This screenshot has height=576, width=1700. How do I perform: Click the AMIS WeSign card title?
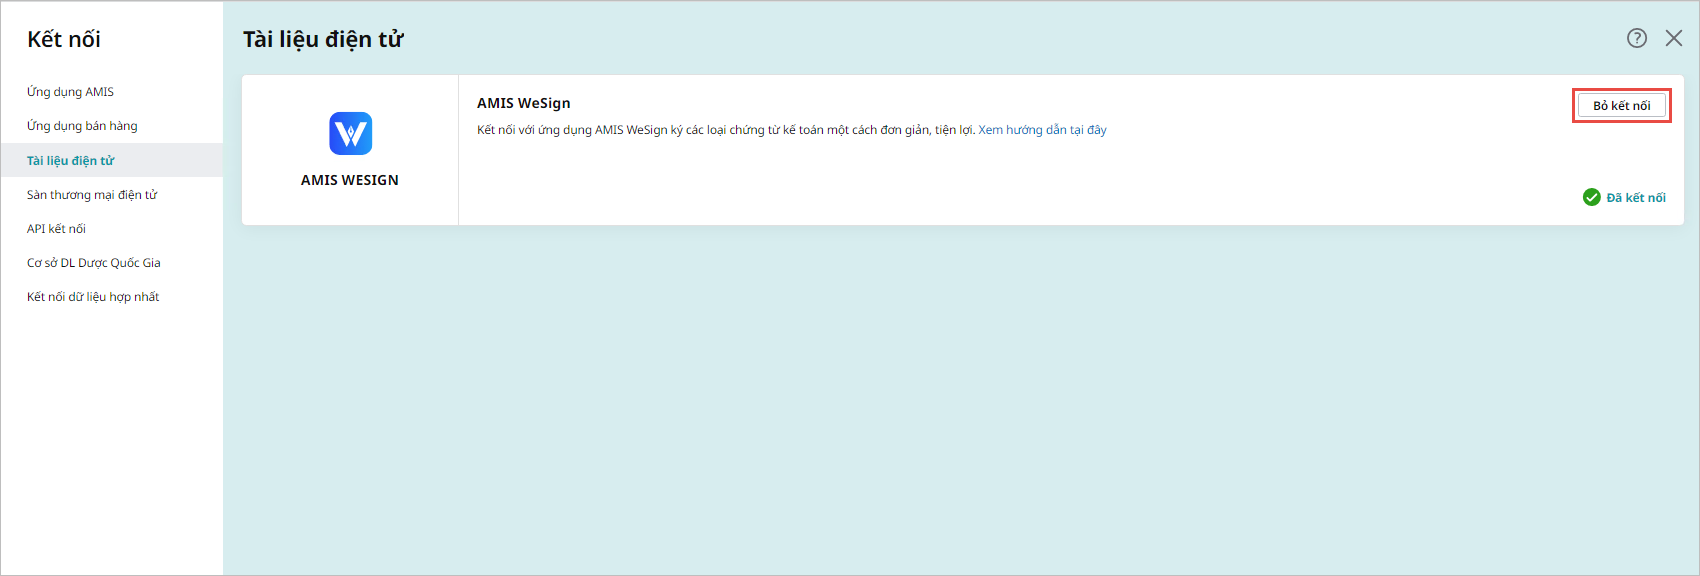pos(524,103)
